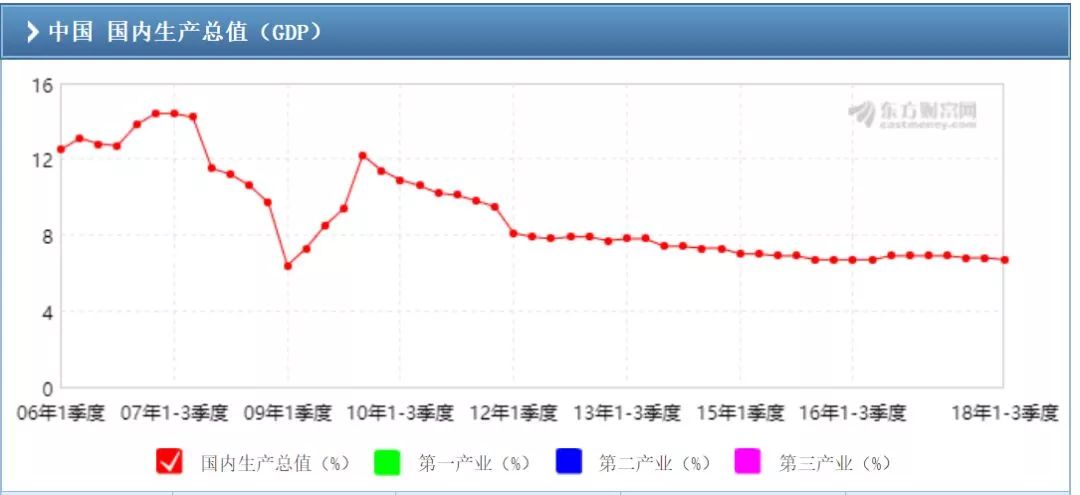Image resolution: width=1080 pixels, height=495 pixels.
Task: Enable the green 第一产业 (%) series
Action: tap(386, 461)
